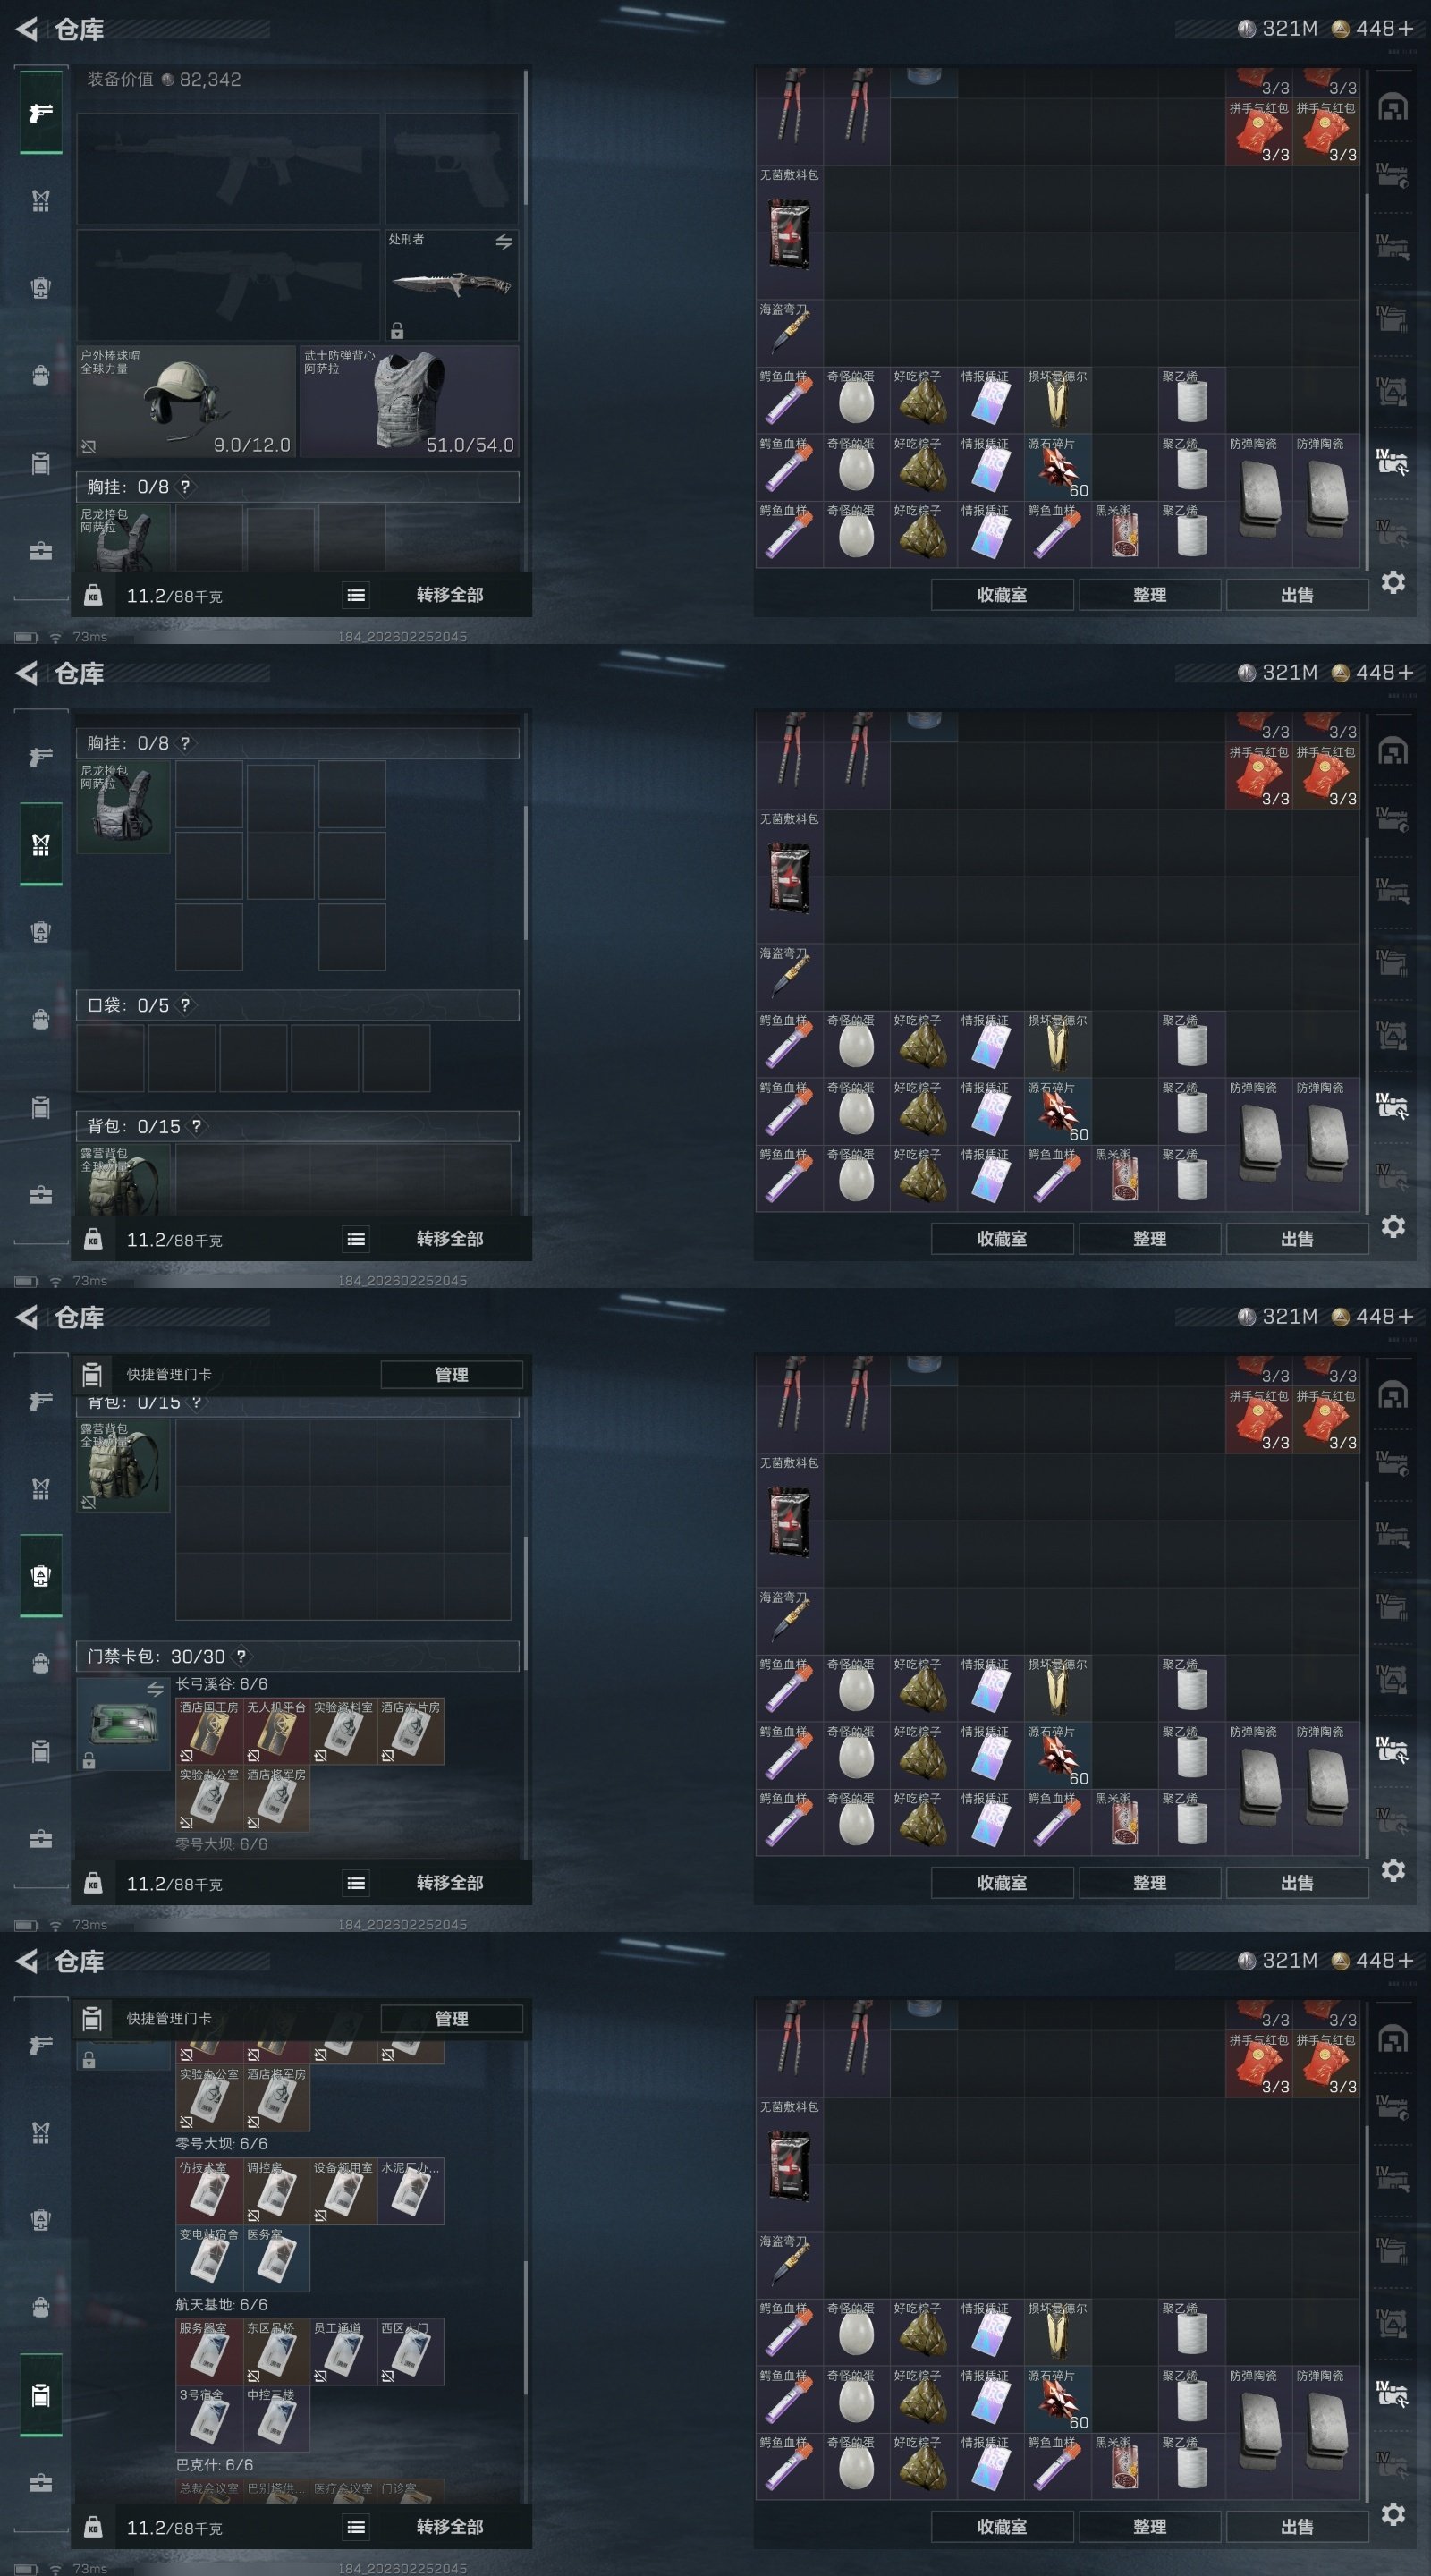Select the 服务器室 keycard under 航天基地

point(209,2351)
